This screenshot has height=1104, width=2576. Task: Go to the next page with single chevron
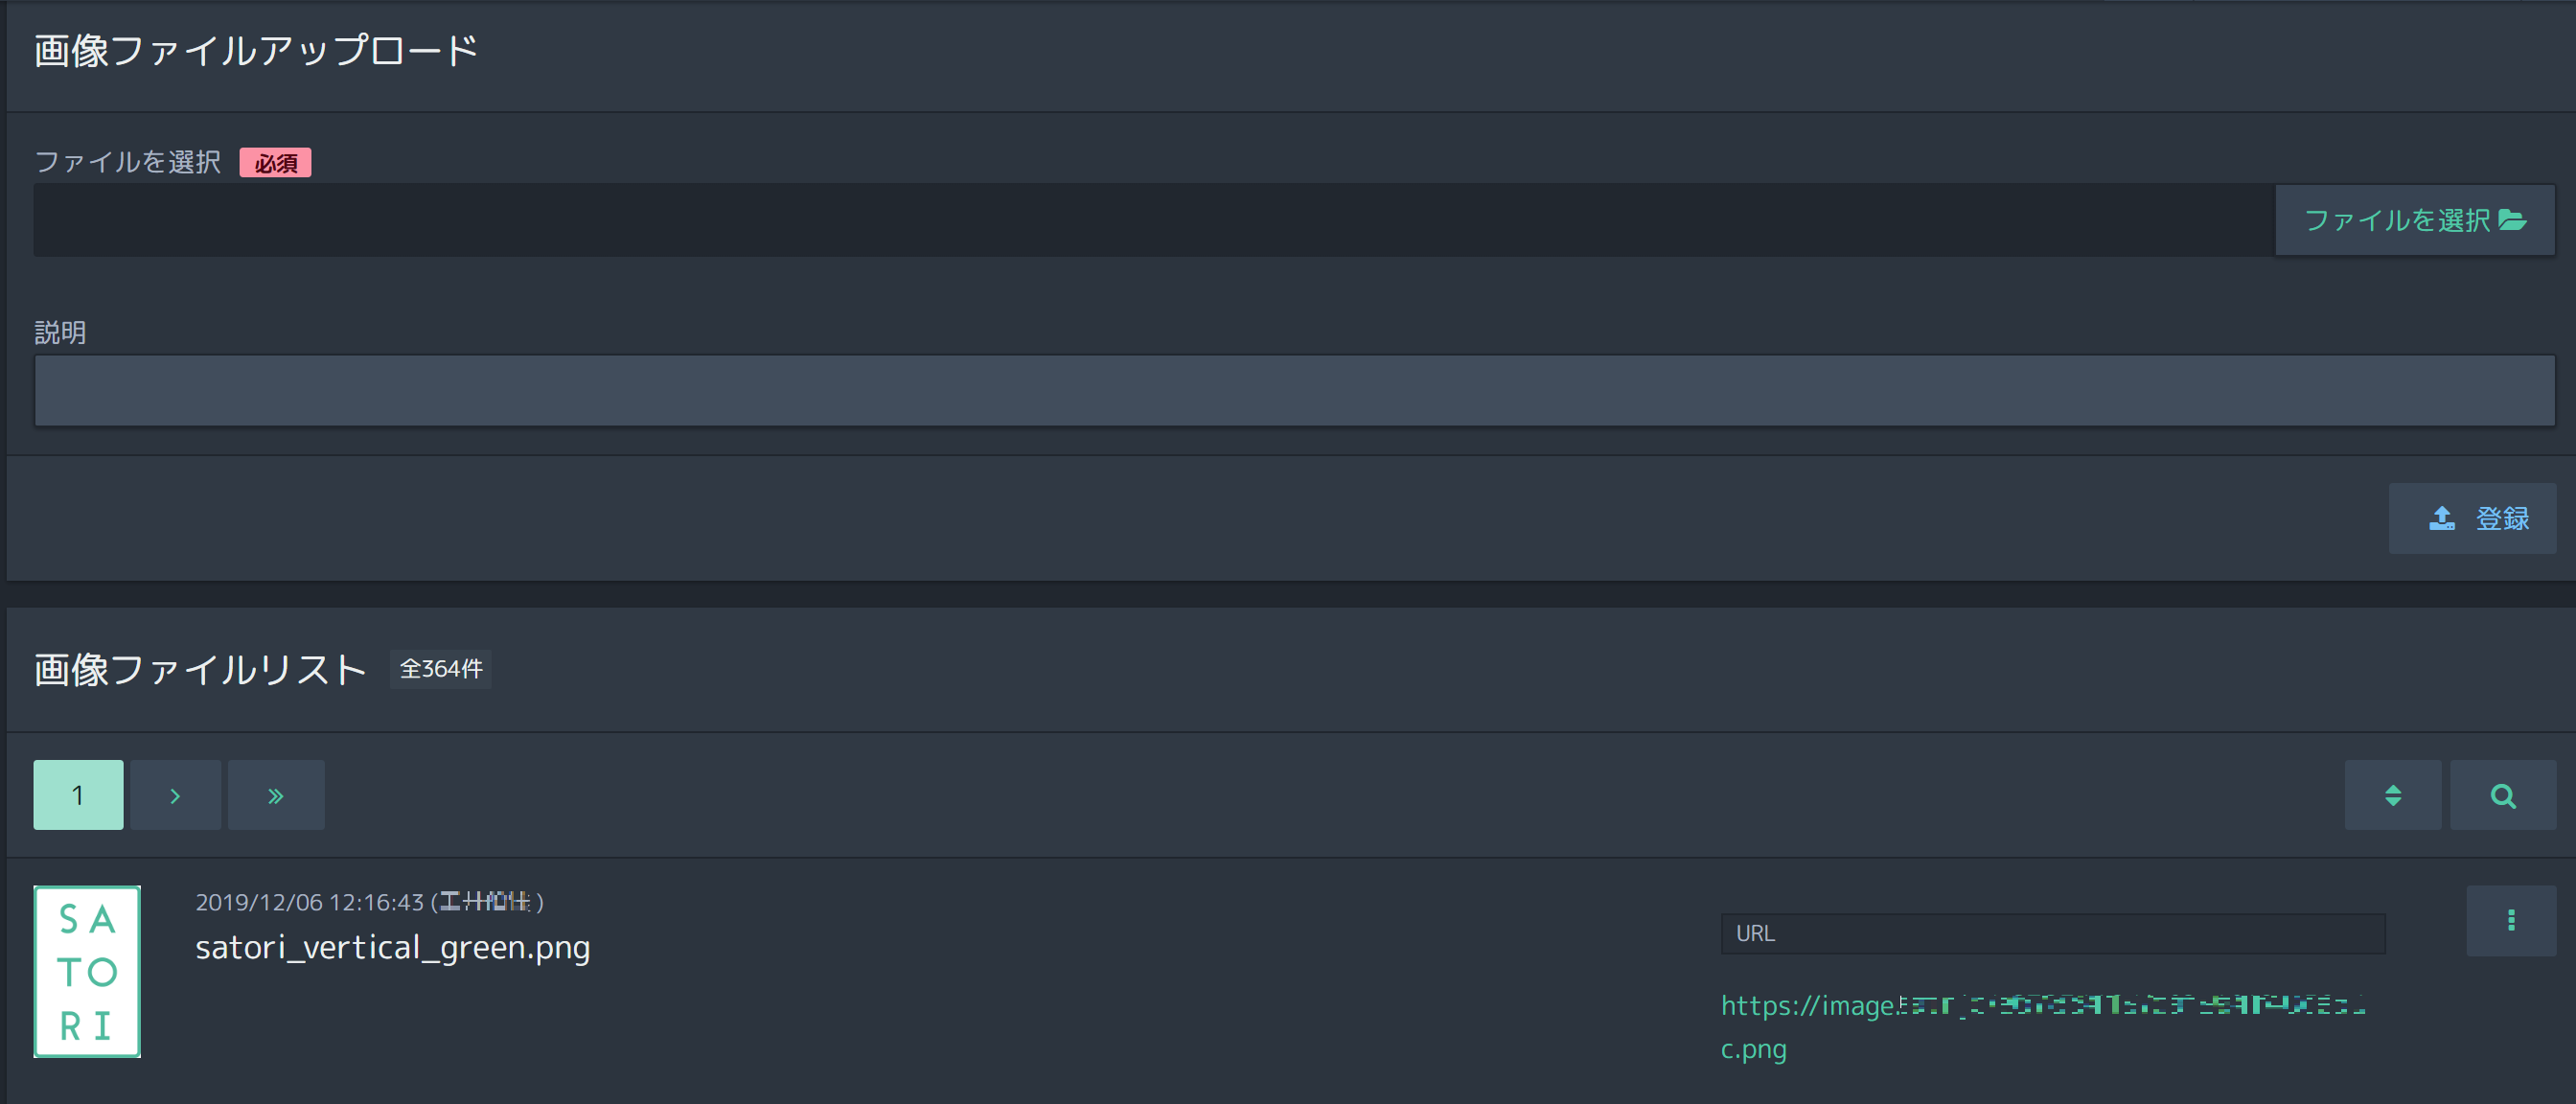point(175,795)
